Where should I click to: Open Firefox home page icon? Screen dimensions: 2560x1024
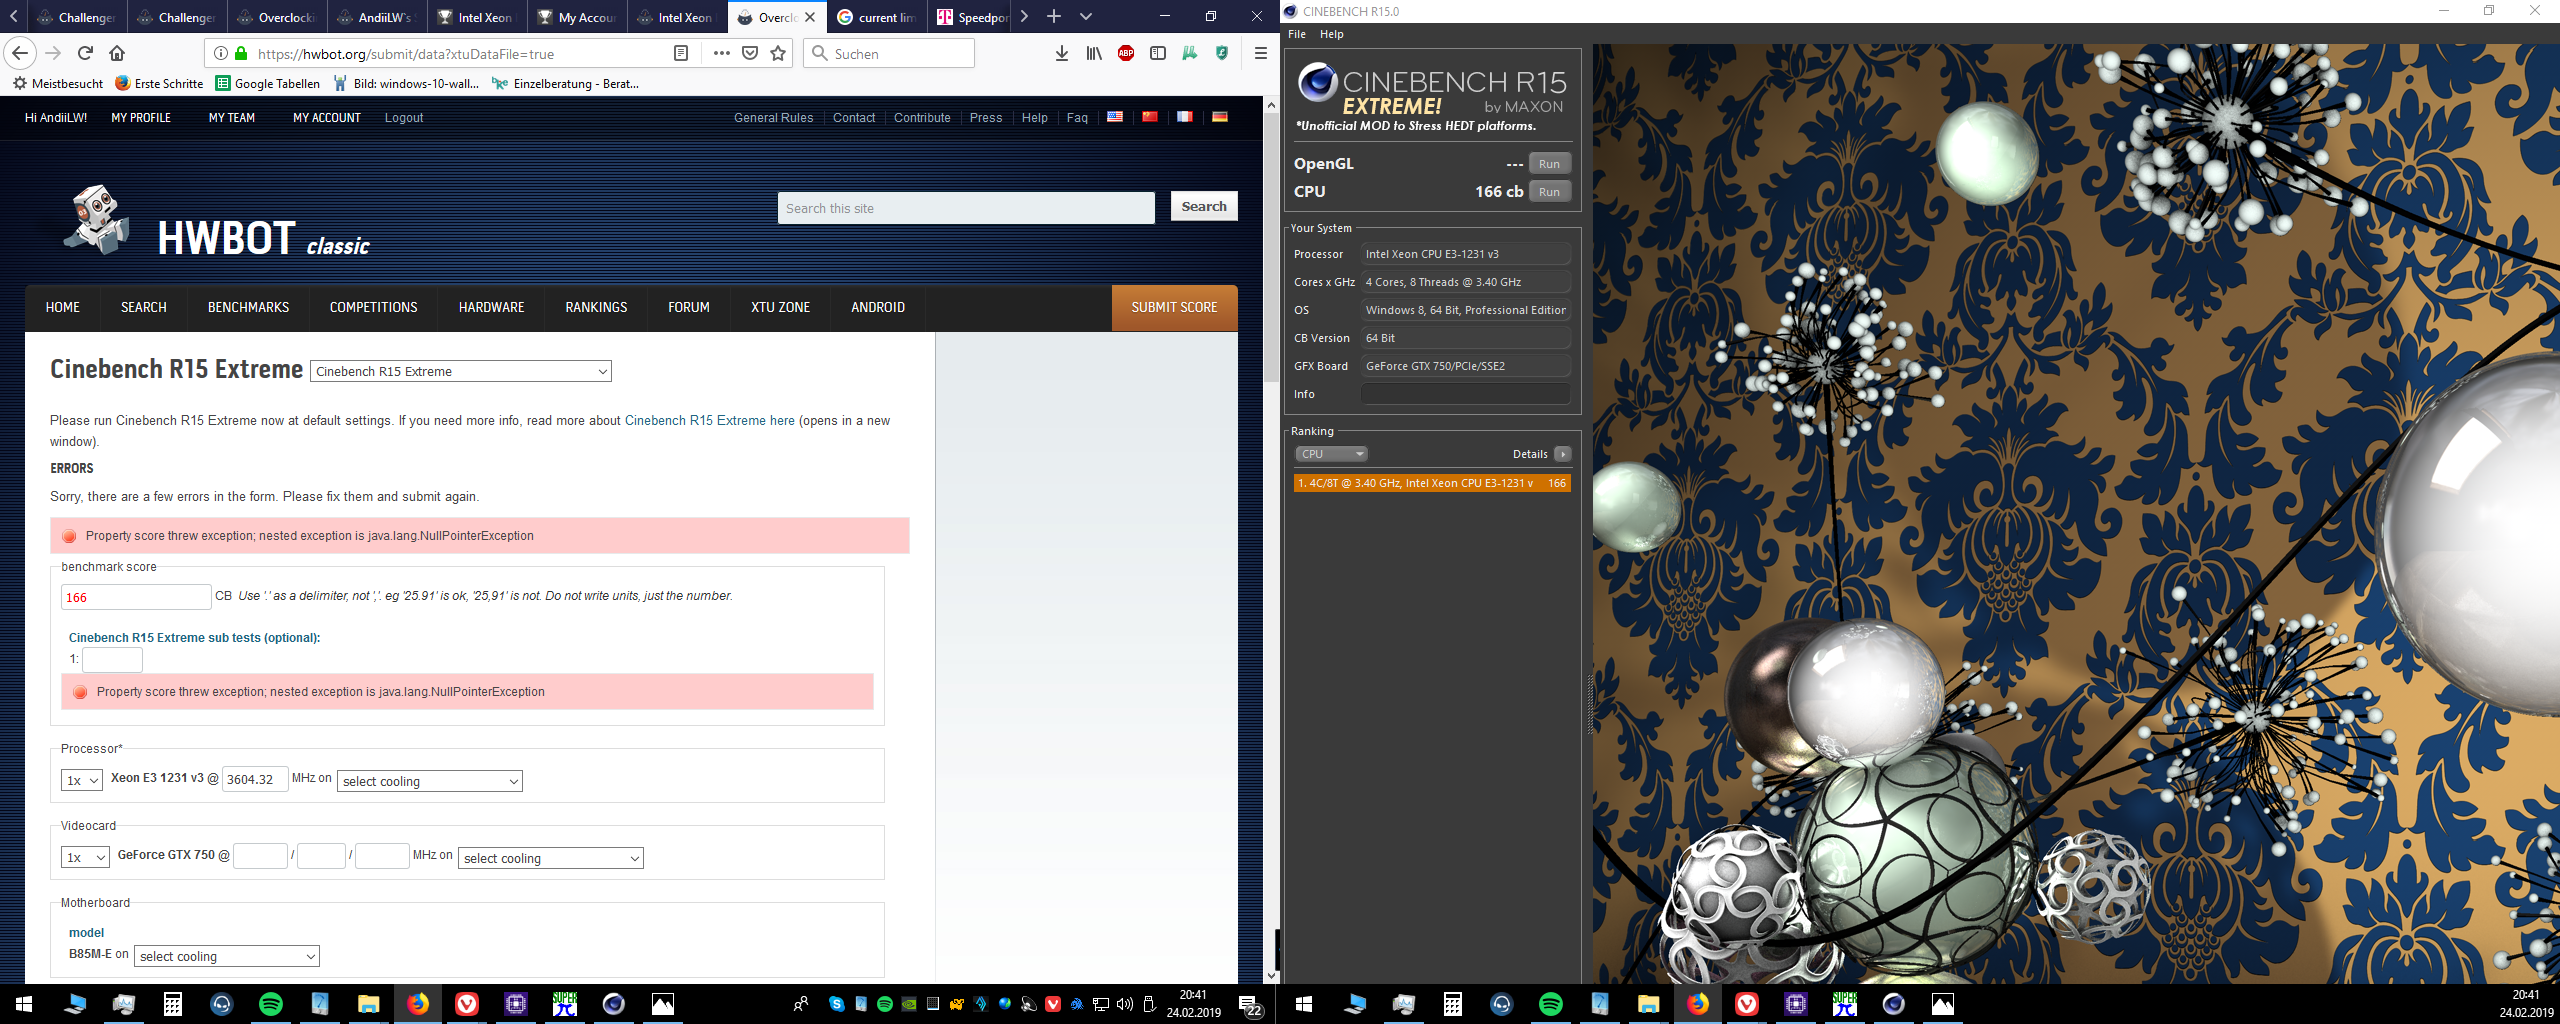click(x=117, y=53)
